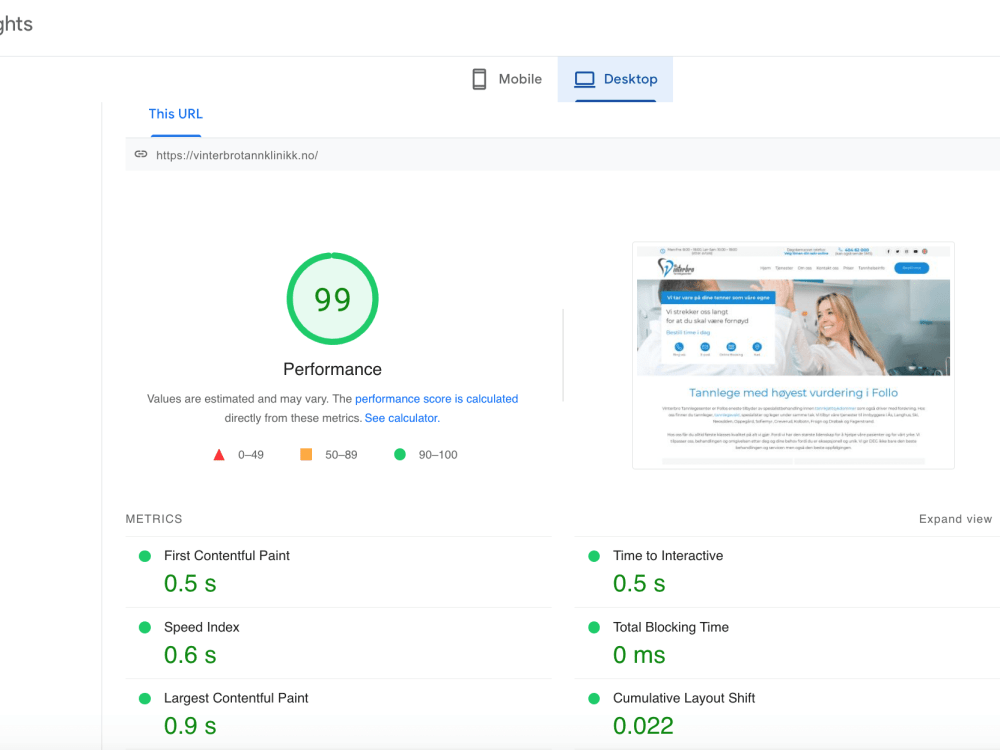The width and height of the screenshot is (1000, 750).
Task: Click the Performance heading
Action: coord(332,369)
